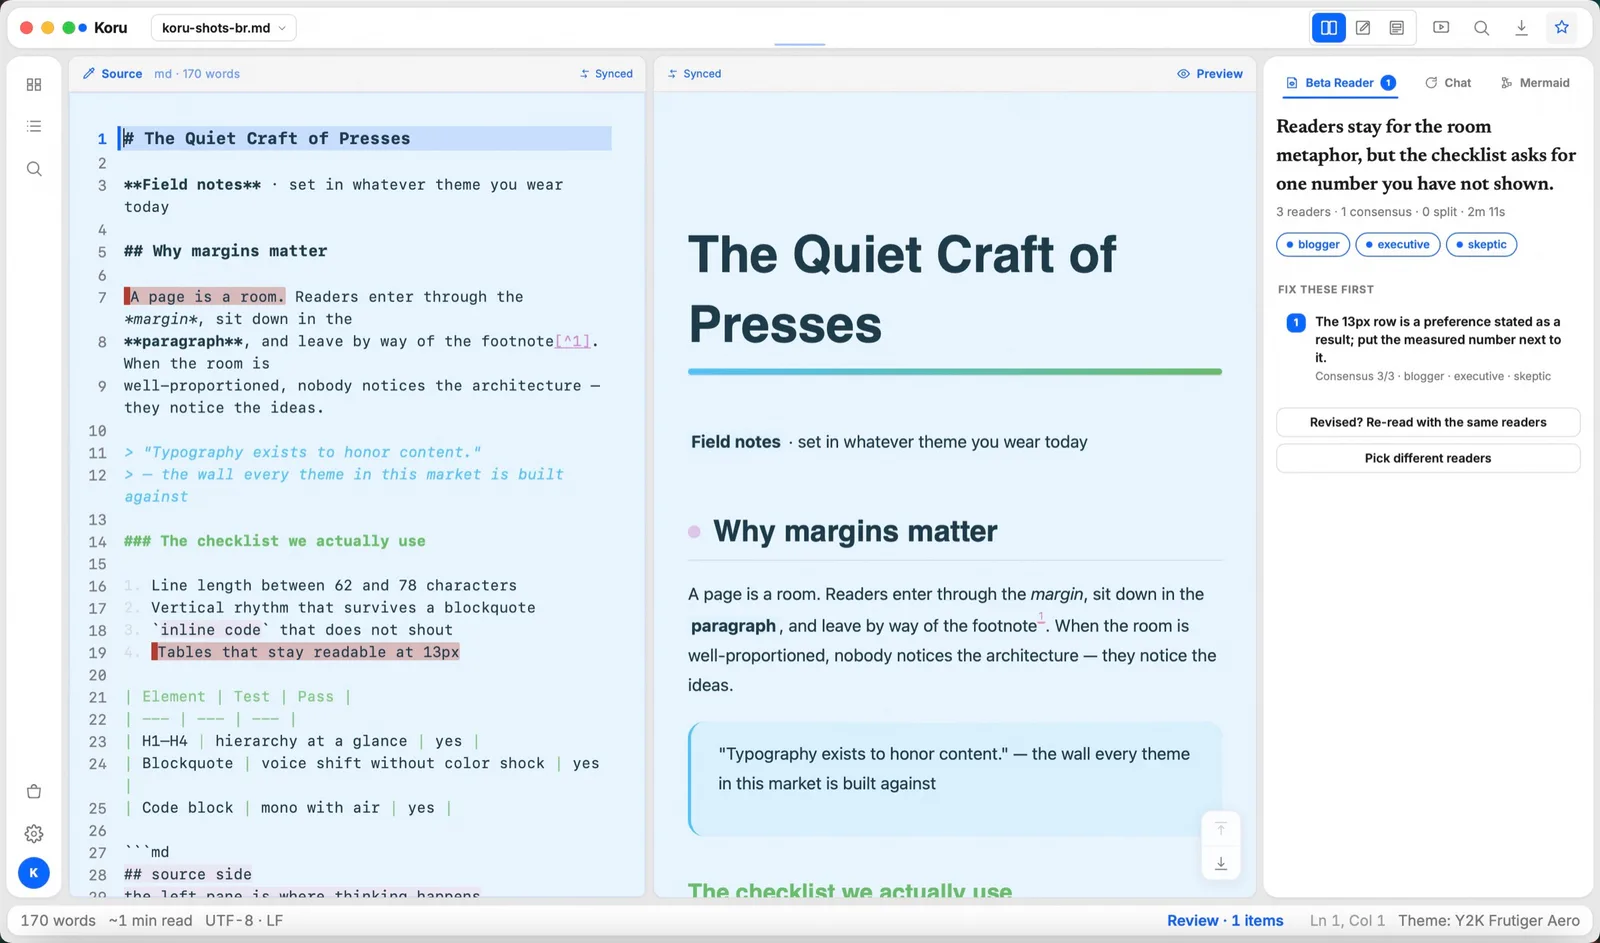The height and width of the screenshot is (943, 1600).
Task: Click 'FIX THESE FIRST' section label
Action: (1326, 290)
